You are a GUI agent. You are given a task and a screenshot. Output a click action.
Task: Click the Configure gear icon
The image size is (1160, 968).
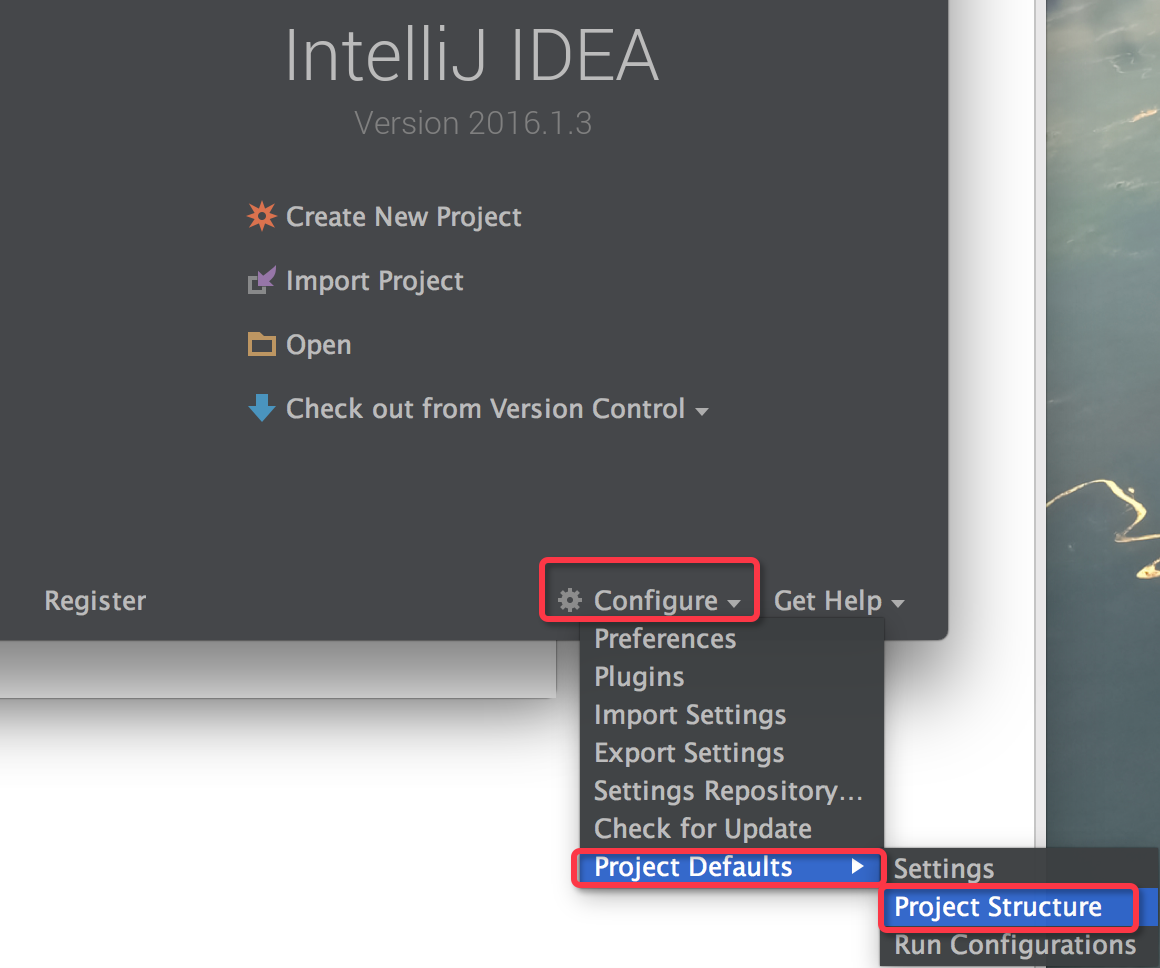pyautogui.click(x=569, y=600)
